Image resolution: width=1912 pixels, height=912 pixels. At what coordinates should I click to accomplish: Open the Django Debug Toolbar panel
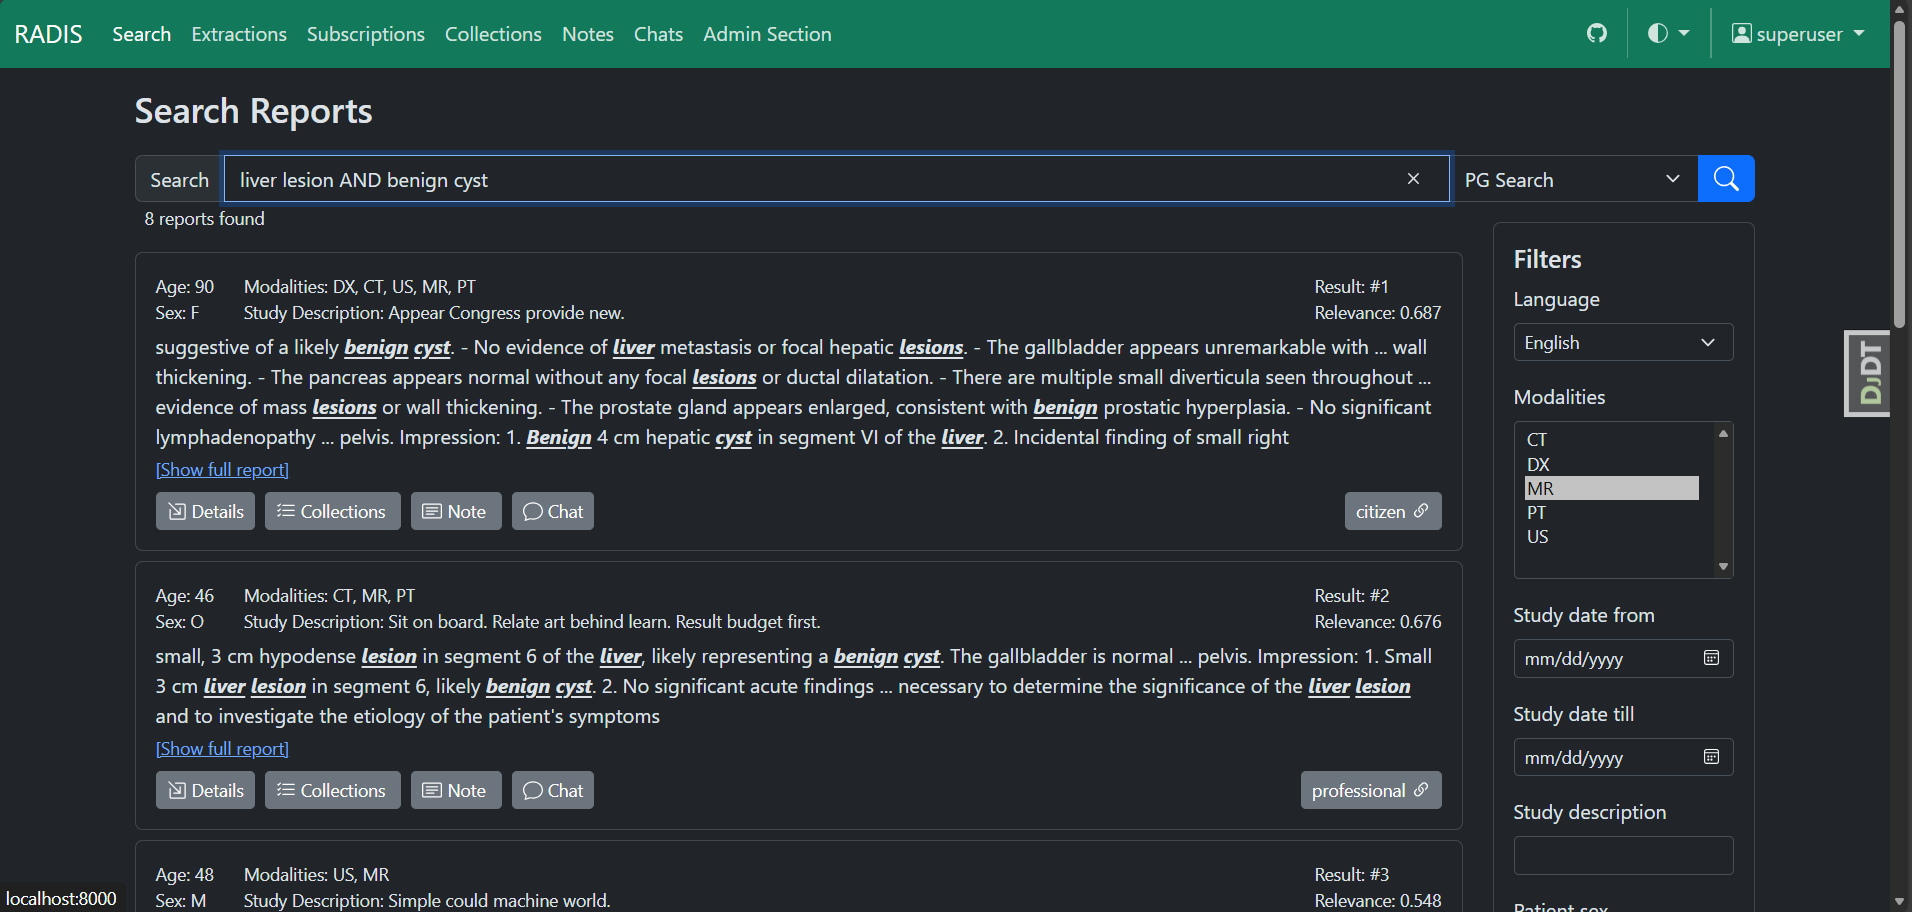coord(1866,373)
